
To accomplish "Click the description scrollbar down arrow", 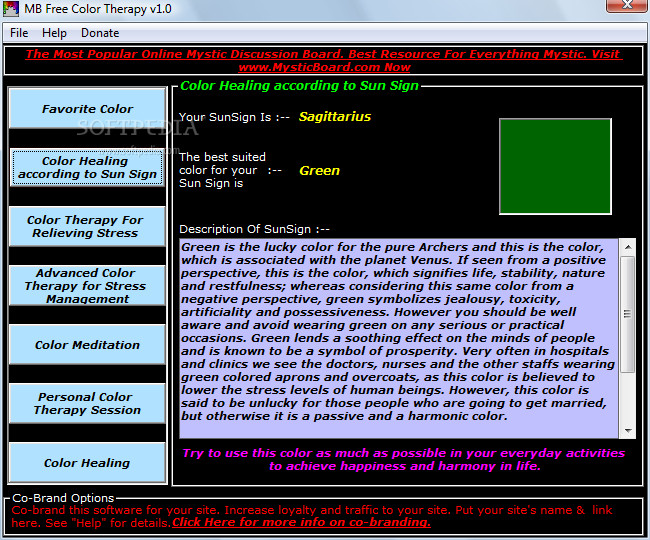I will tap(628, 431).
